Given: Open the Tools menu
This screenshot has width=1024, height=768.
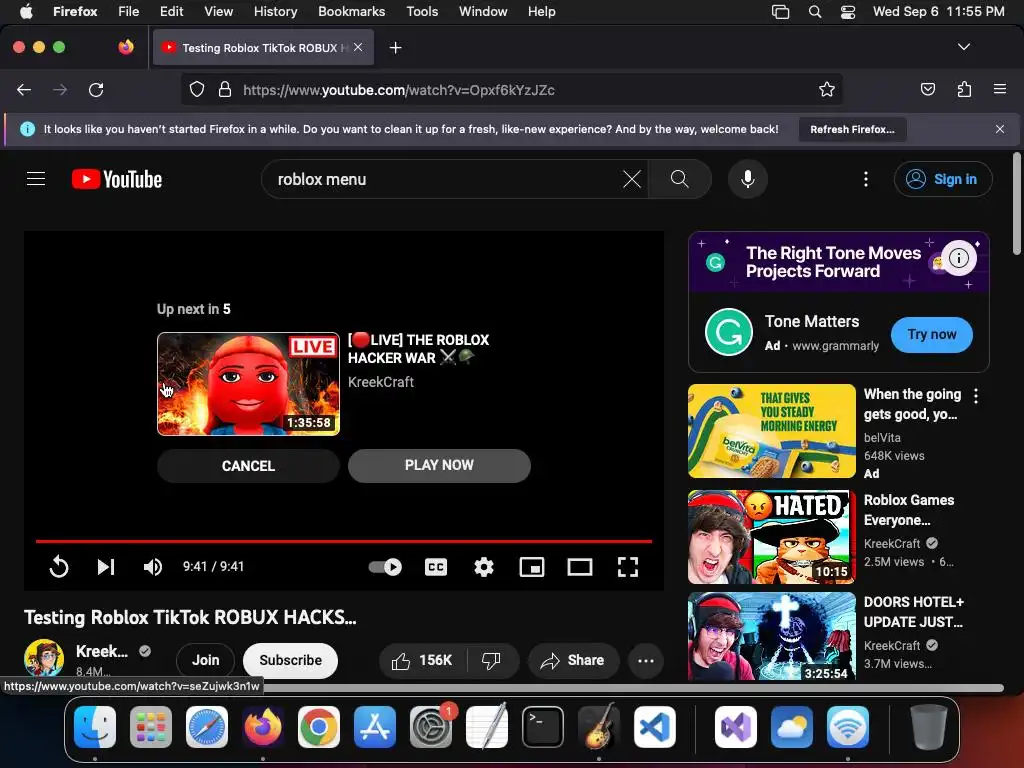Looking at the screenshot, I should click(x=422, y=11).
